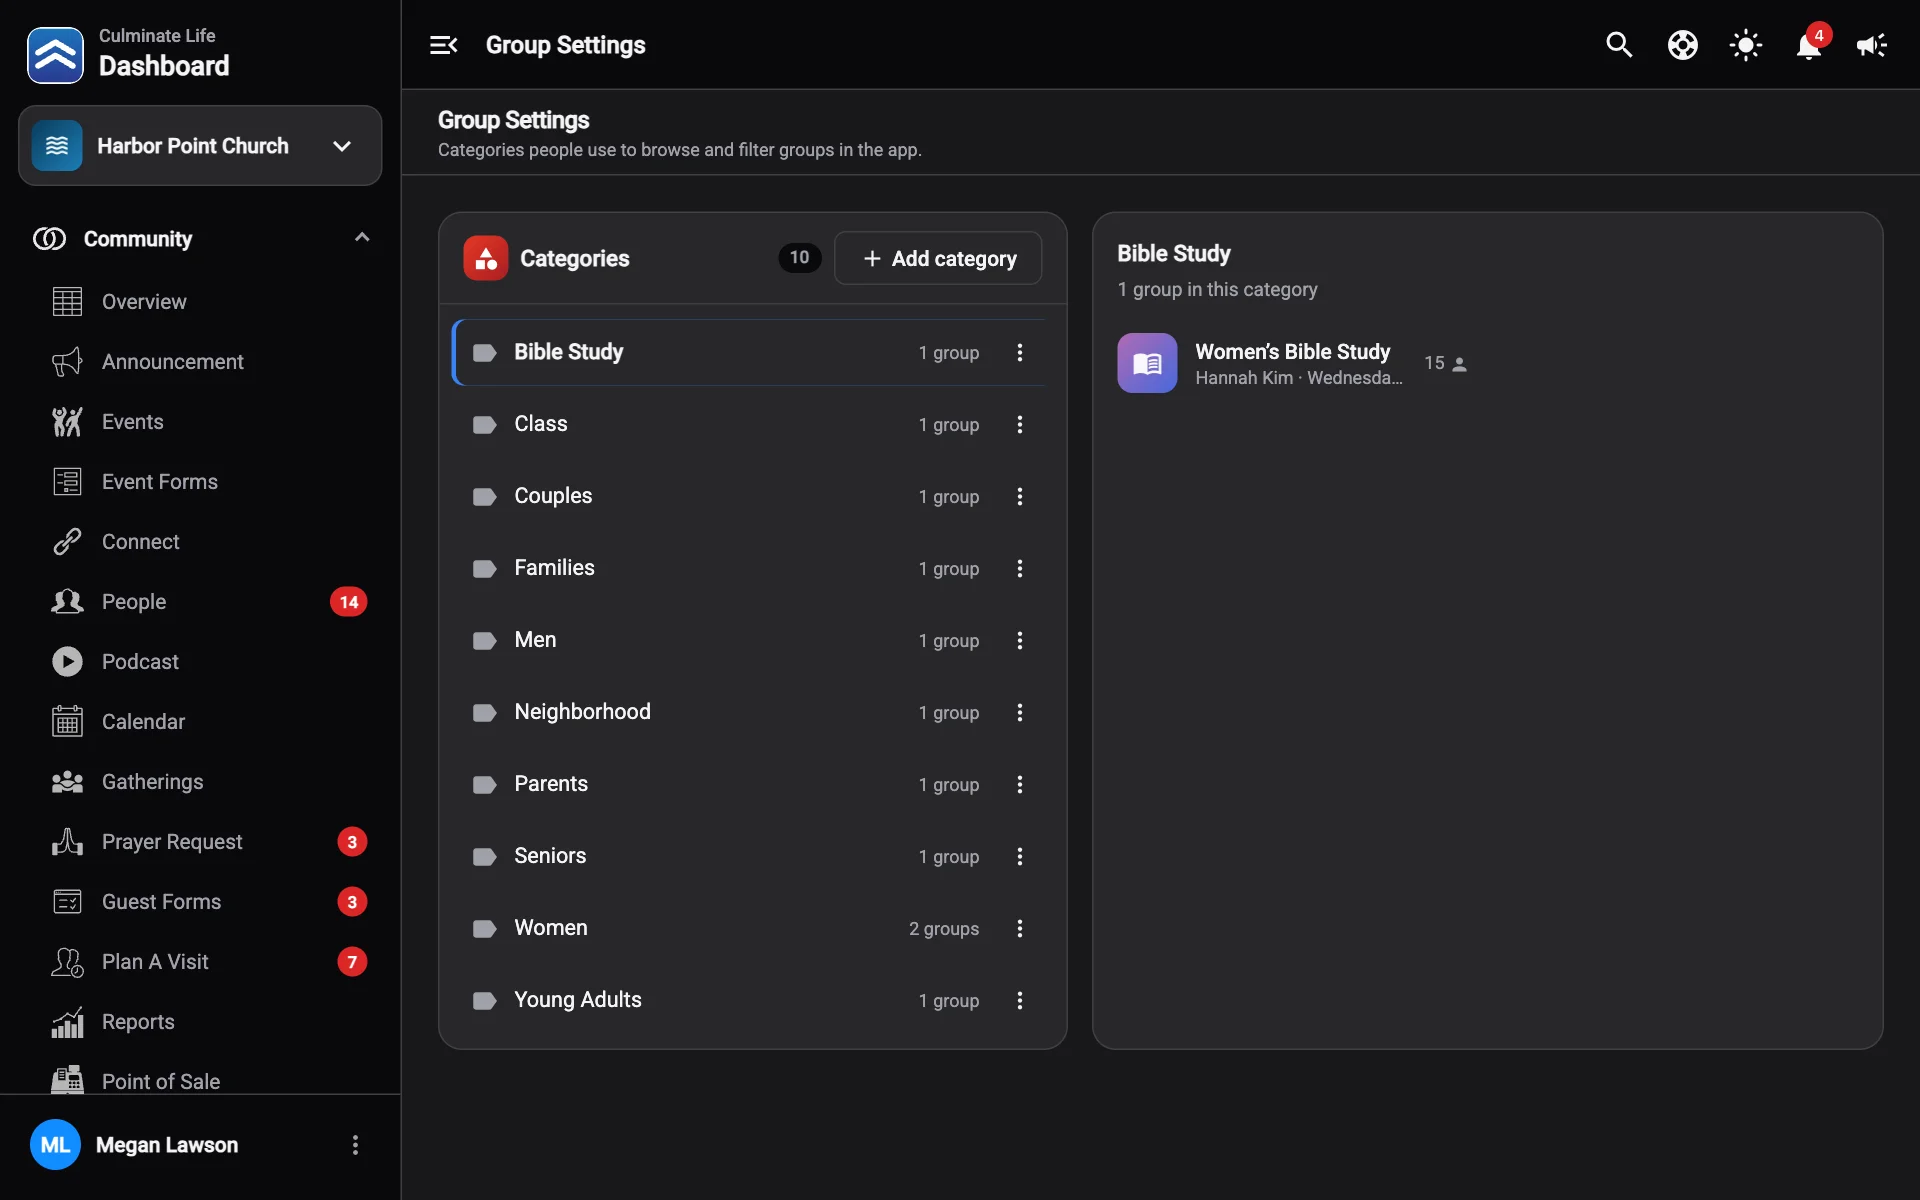Select the Young Adults category

point(750,1000)
